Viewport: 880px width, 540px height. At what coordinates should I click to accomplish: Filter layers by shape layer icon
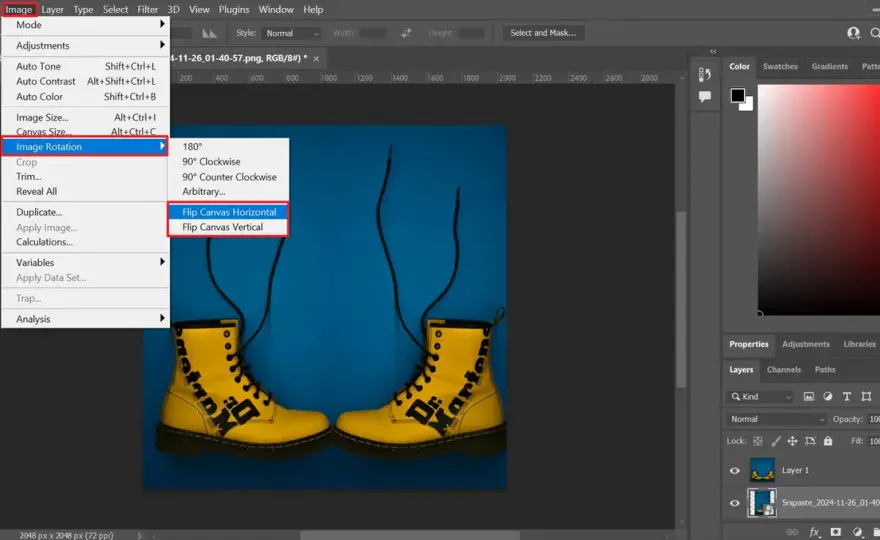pyautogui.click(x=867, y=396)
